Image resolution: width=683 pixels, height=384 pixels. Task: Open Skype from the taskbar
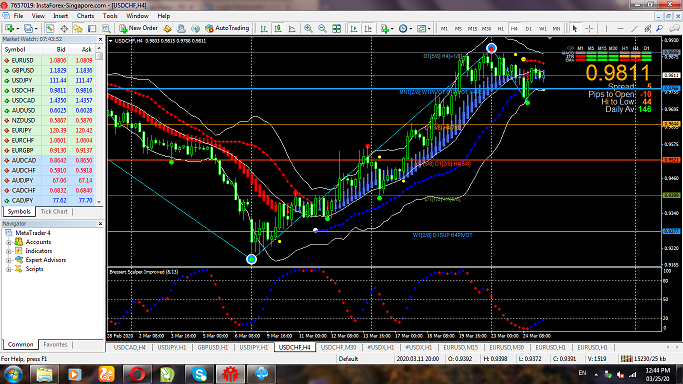199,374
